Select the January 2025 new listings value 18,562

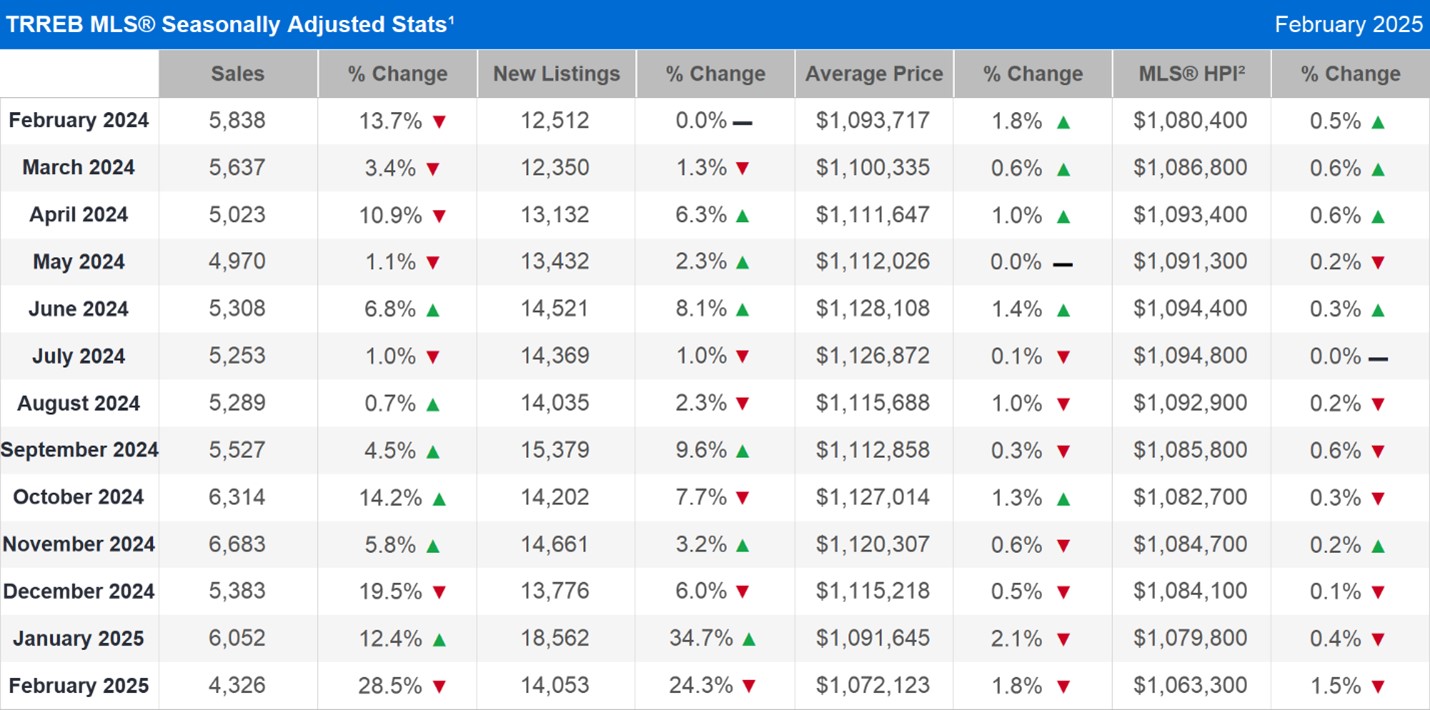click(557, 638)
